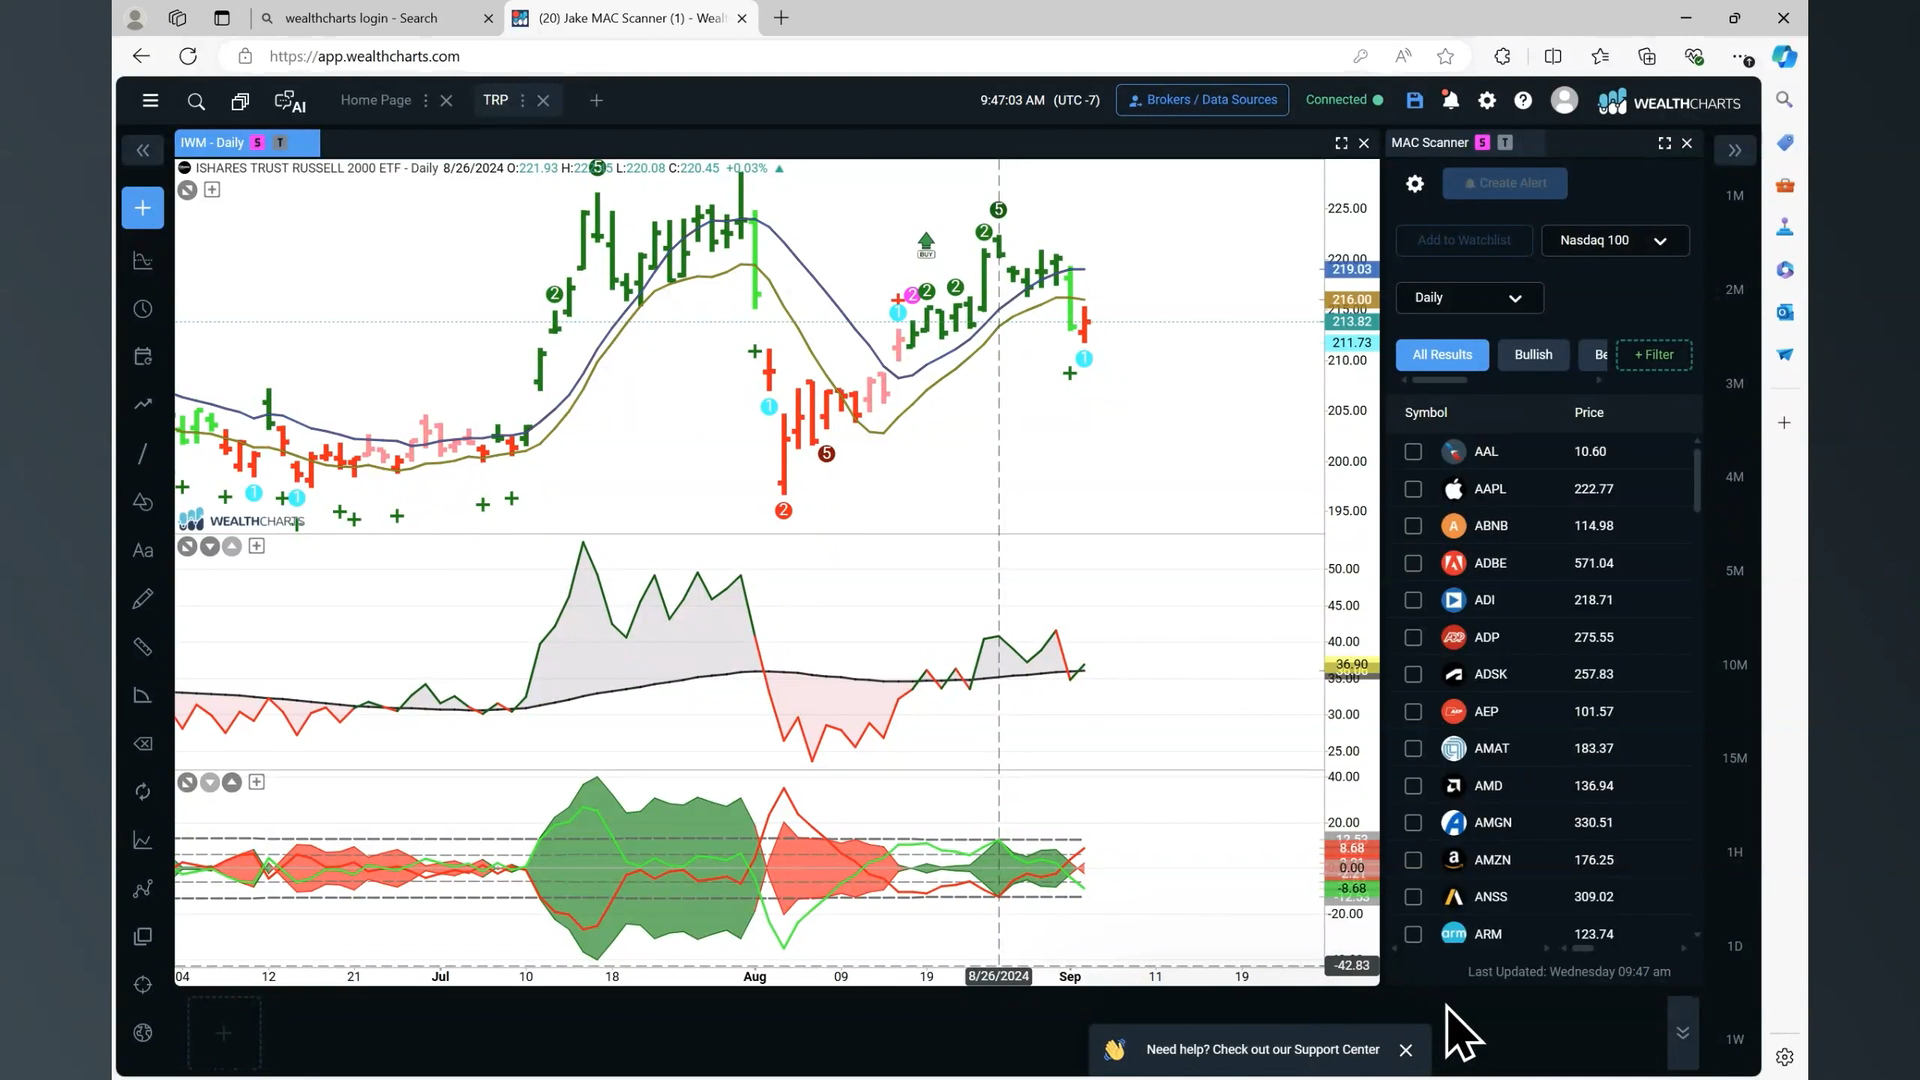This screenshot has width=1920, height=1080.
Task: Add indicator to main price pane plus box
Action: [212, 190]
